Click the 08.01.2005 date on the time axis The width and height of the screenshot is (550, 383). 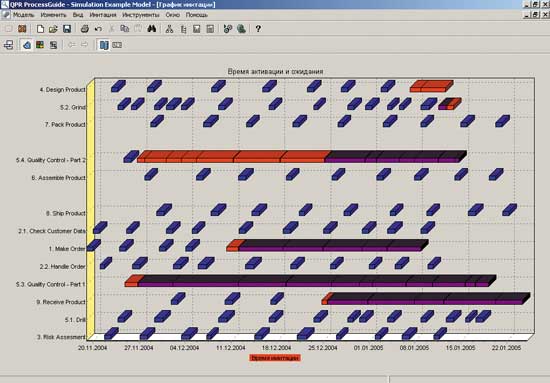tap(414, 348)
